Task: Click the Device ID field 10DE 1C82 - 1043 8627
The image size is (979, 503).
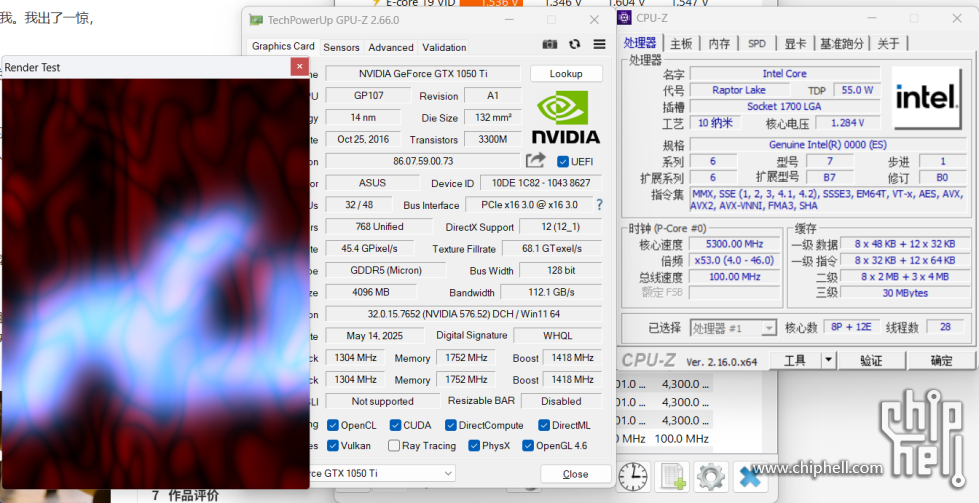Action: click(541, 183)
